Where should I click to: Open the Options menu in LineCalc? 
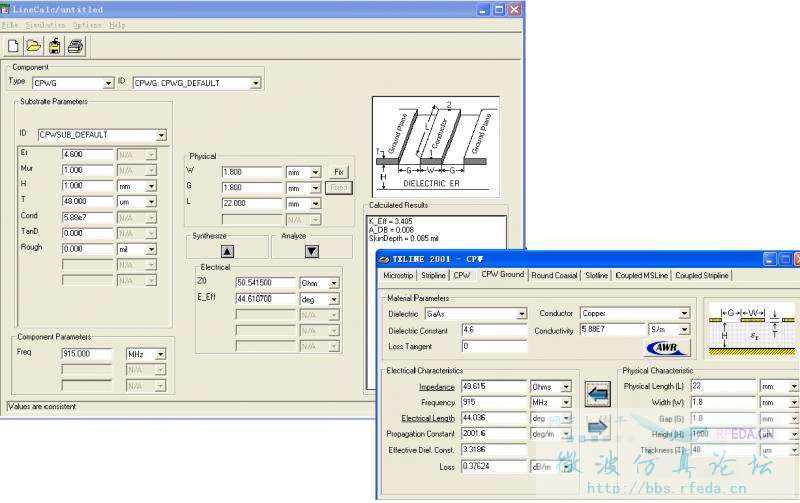coord(87,25)
